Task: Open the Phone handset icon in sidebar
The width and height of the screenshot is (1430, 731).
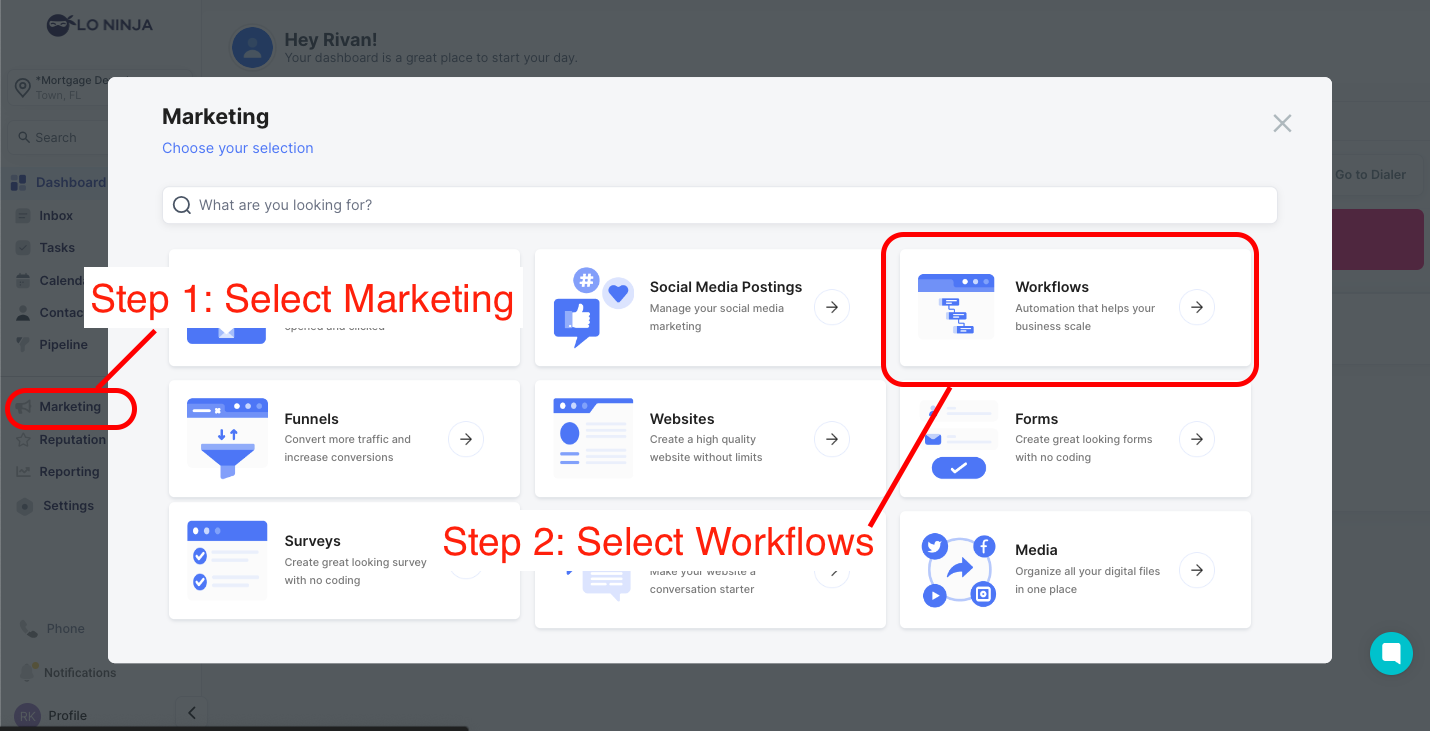Action: coord(29,629)
